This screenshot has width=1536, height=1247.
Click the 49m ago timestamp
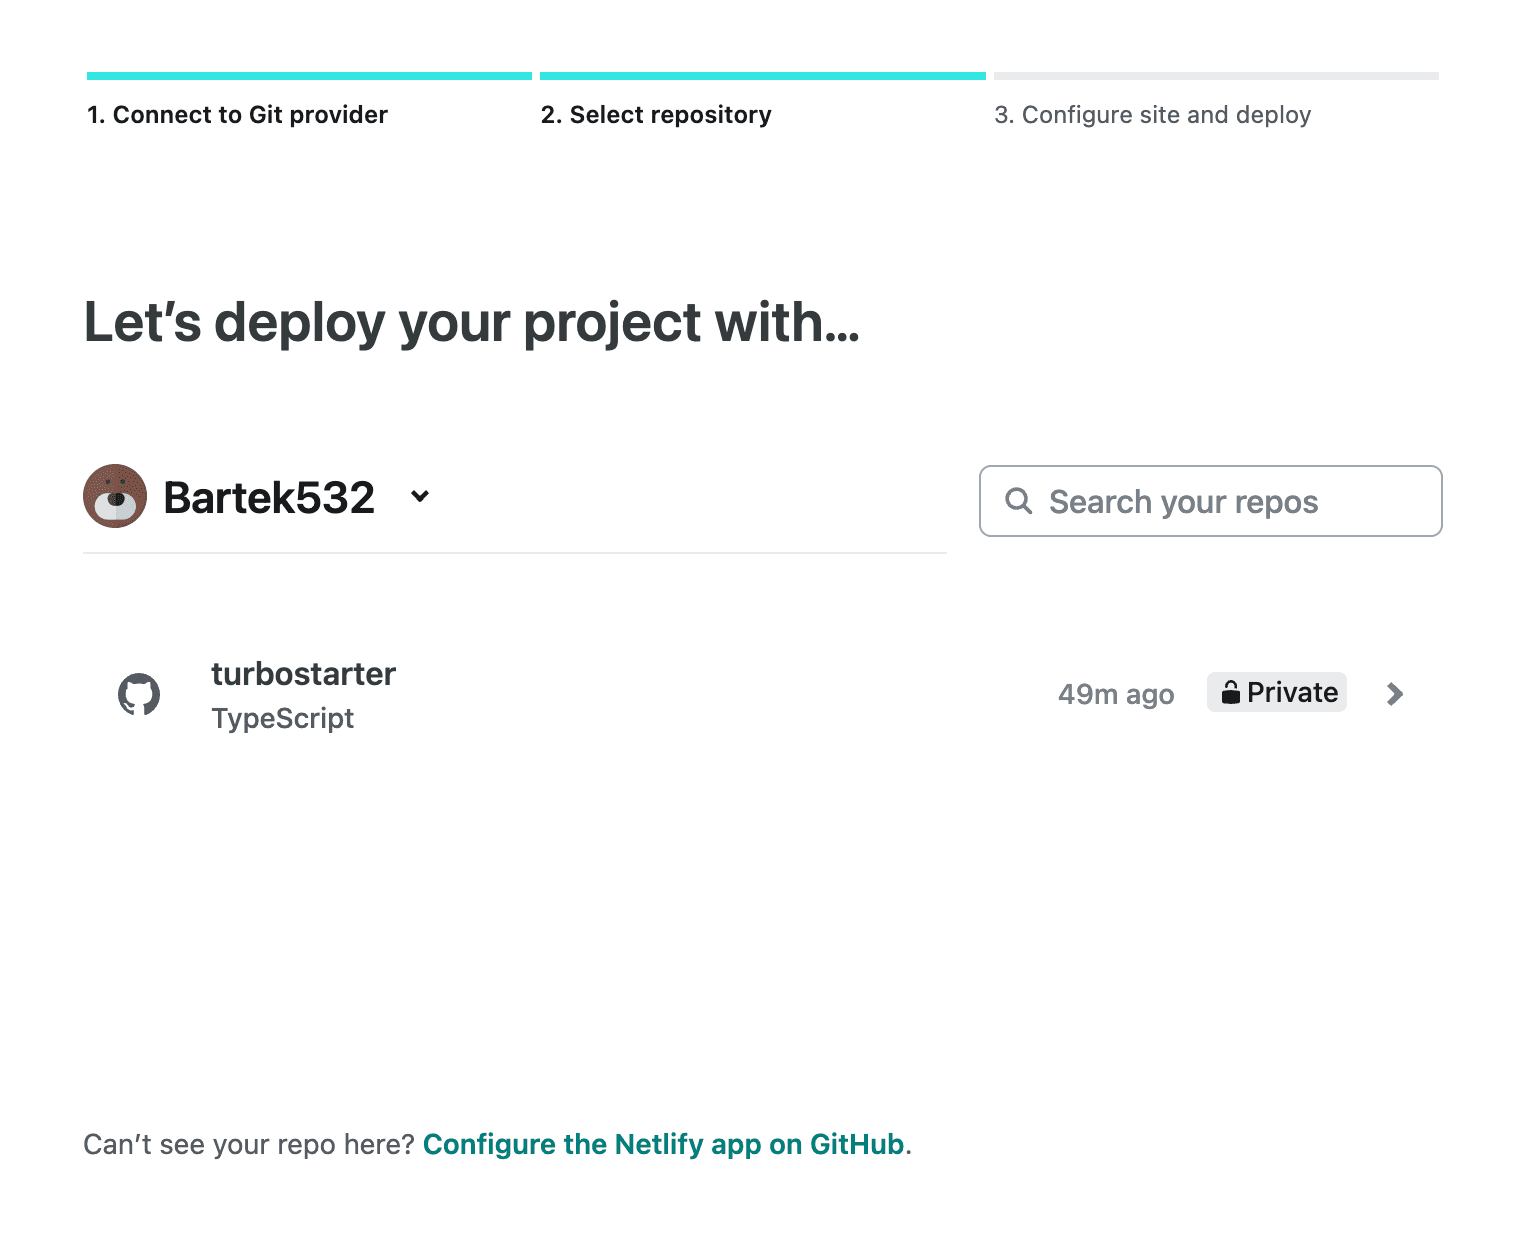coord(1116,694)
